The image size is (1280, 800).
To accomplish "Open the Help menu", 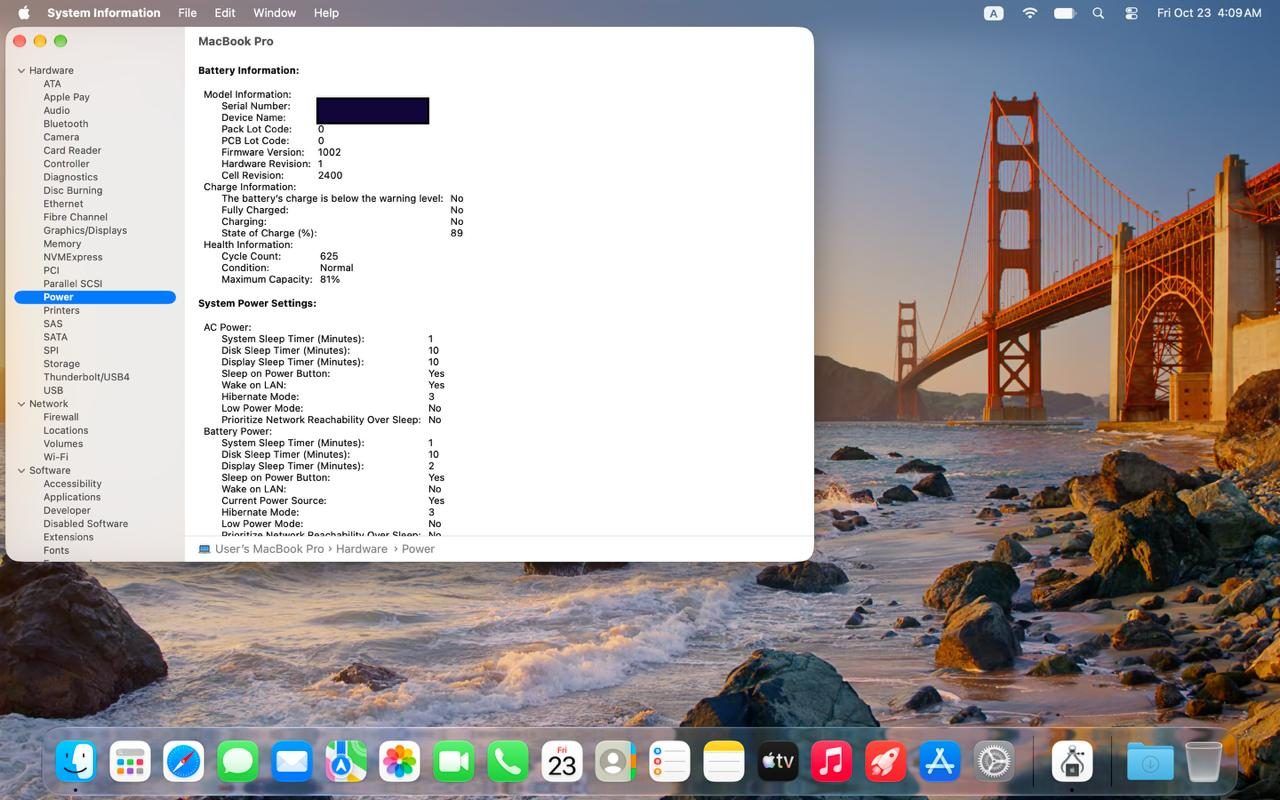I will pyautogui.click(x=326, y=13).
